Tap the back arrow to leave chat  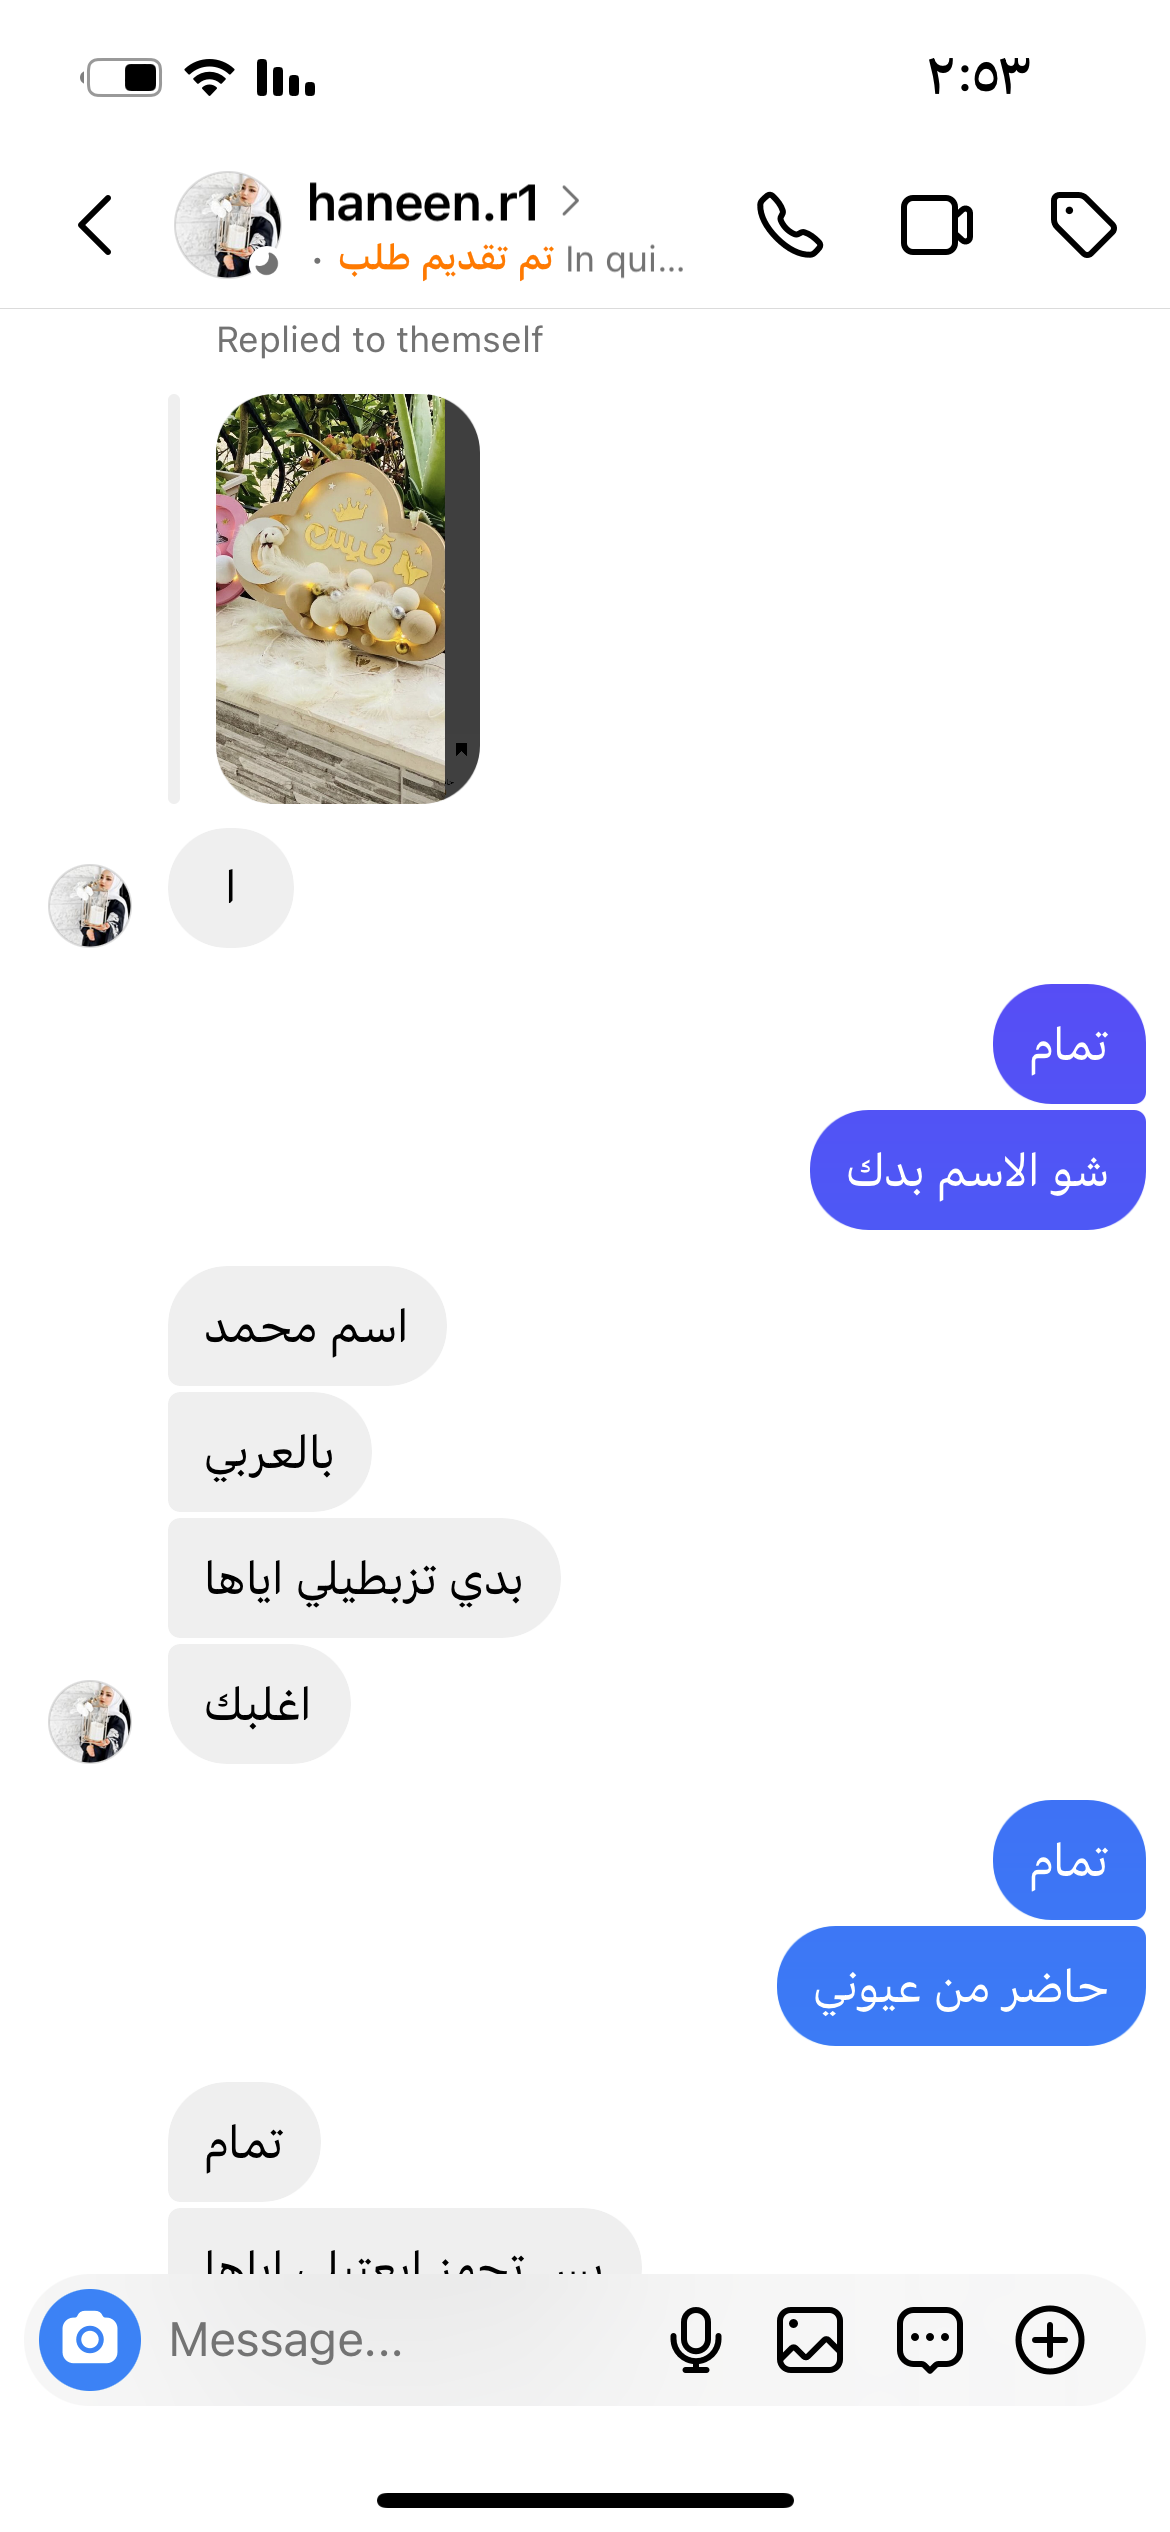pos(95,225)
